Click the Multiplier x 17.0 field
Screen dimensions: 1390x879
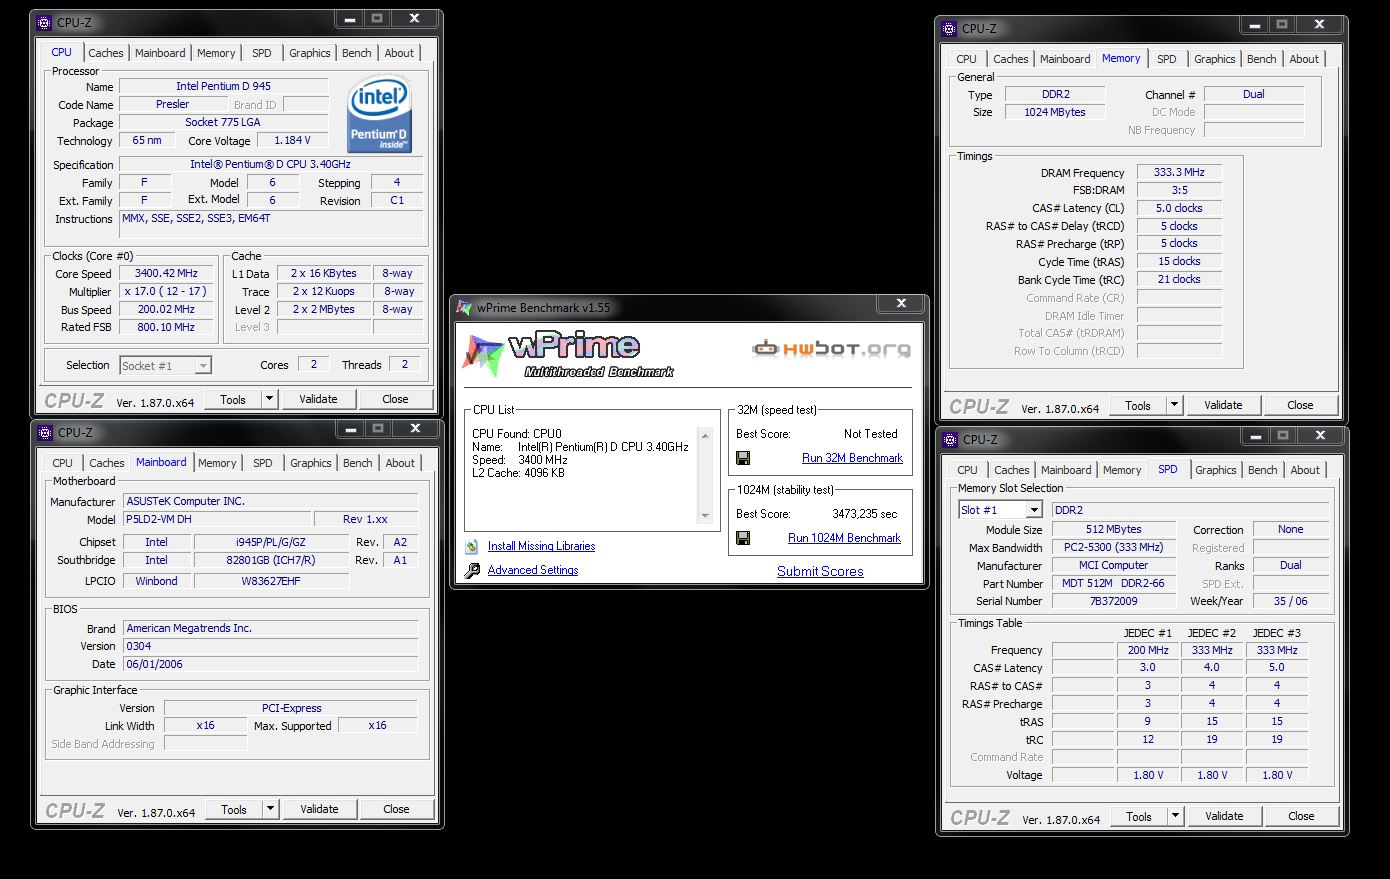pyautogui.click(x=166, y=291)
